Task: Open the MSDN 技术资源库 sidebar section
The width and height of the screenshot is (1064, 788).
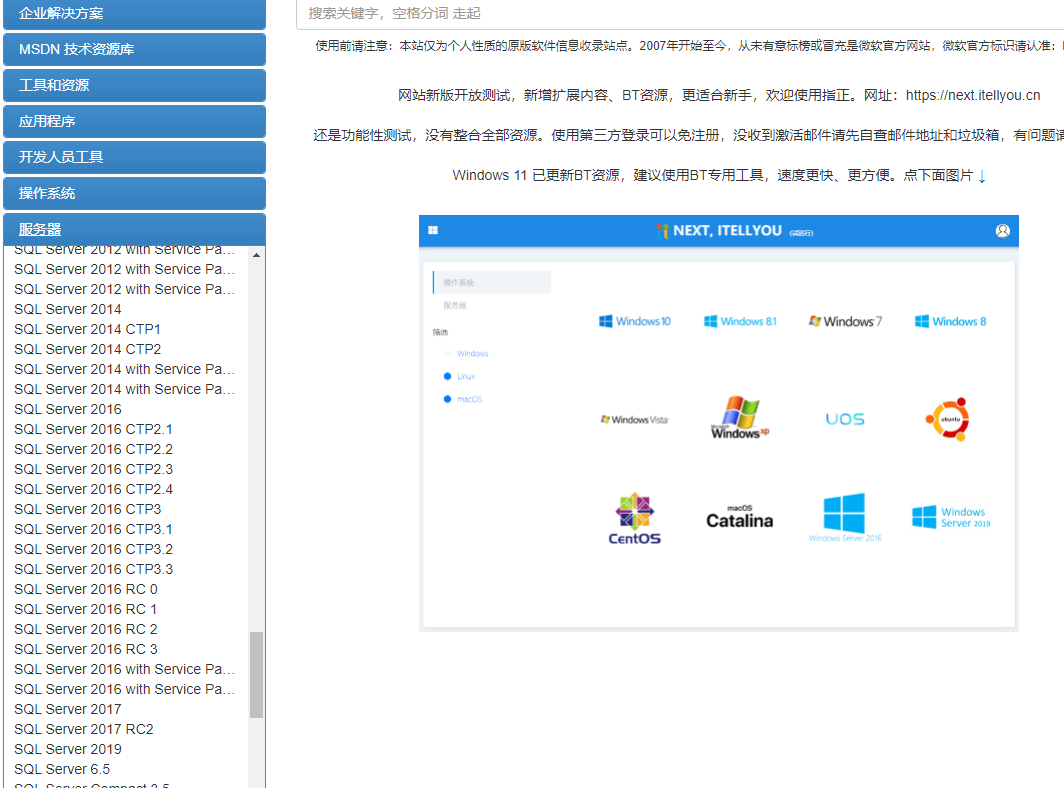Action: coord(134,50)
